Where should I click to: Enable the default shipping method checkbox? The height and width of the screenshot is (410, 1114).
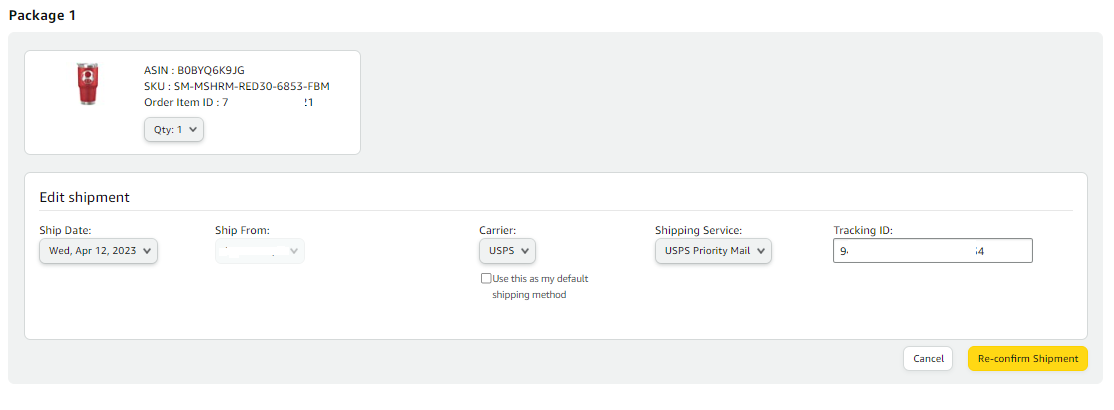point(486,279)
